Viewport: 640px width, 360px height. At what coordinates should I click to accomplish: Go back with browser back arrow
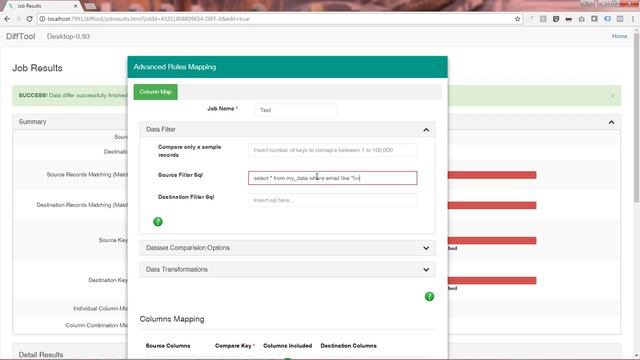pyautogui.click(x=7, y=19)
